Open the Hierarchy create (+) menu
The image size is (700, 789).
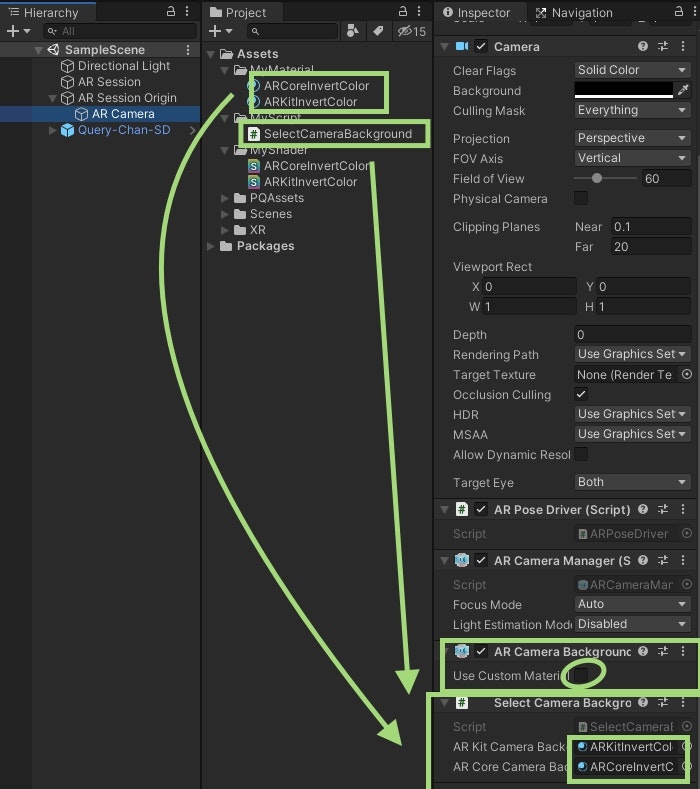point(18,31)
